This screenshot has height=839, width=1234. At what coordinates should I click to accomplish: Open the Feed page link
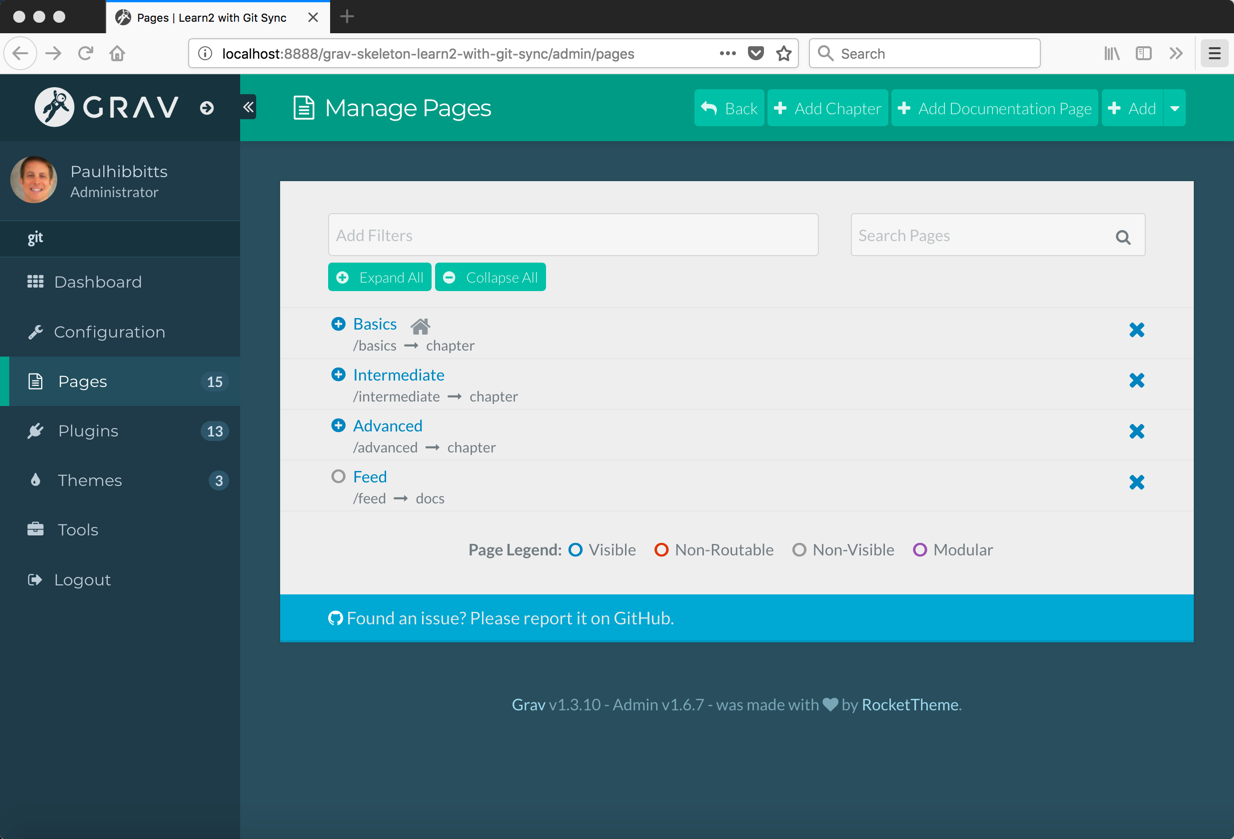tap(370, 477)
